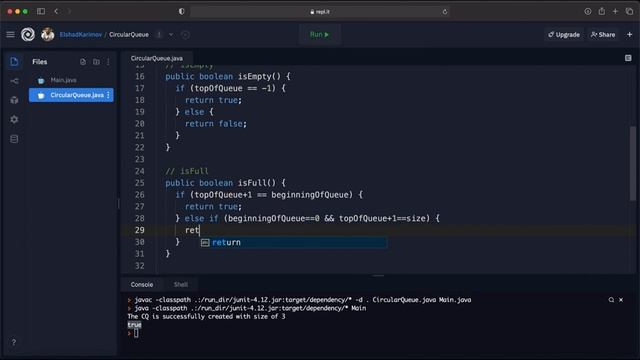The image size is (640, 360).
Task: Click the editor vertical scrollbar
Action: (633, 163)
